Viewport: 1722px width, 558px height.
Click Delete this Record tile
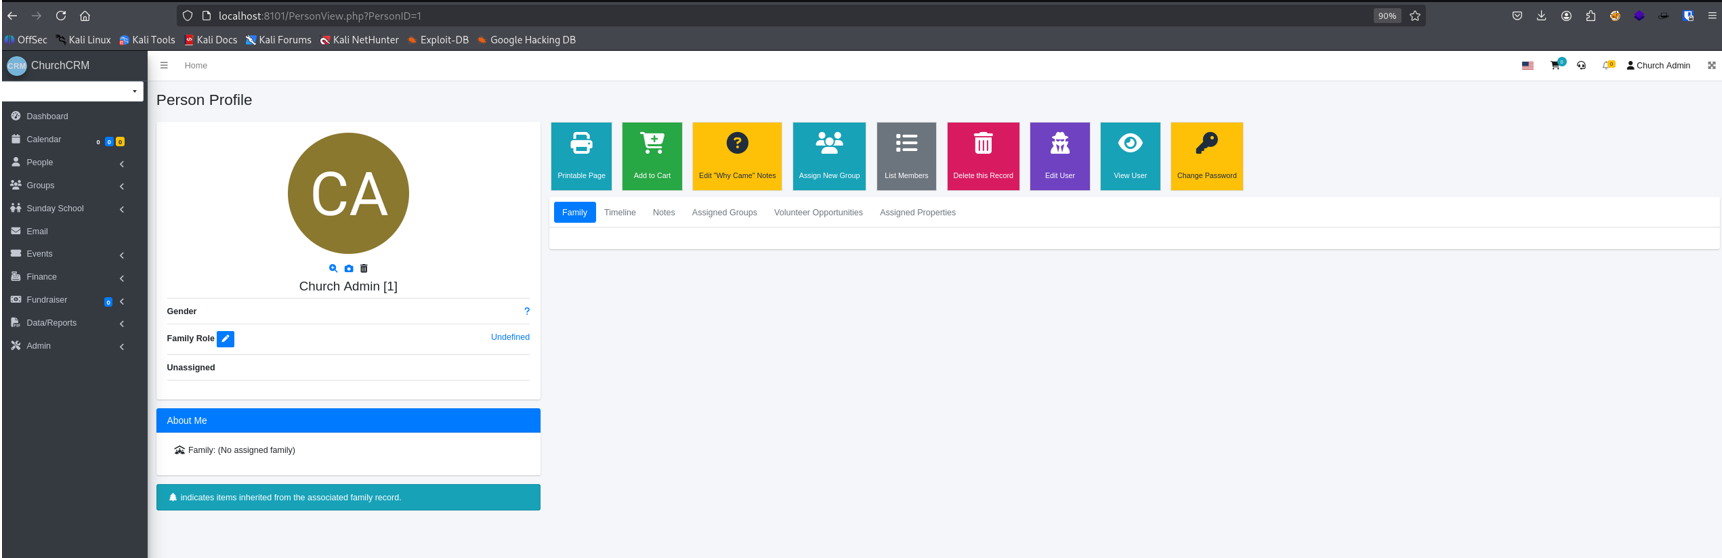pos(983,156)
